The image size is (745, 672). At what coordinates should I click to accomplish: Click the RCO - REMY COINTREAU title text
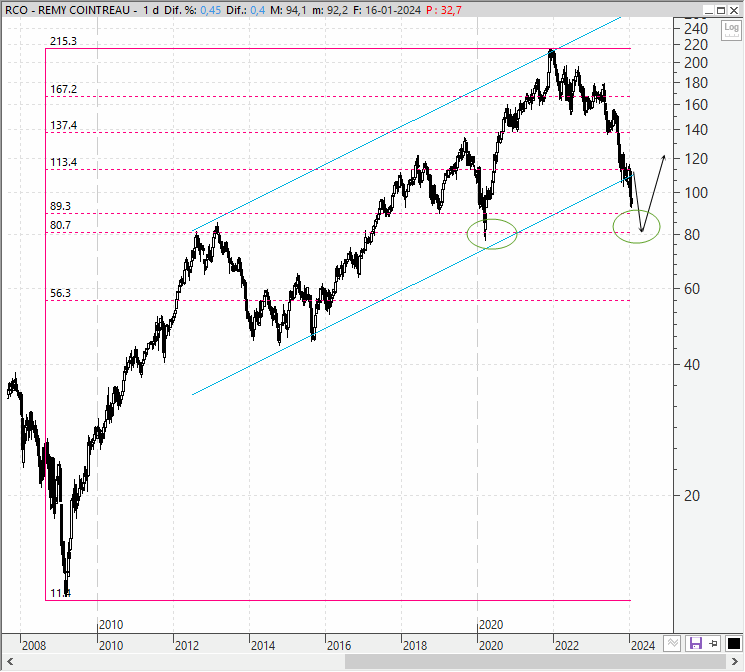click(x=67, y=10)
